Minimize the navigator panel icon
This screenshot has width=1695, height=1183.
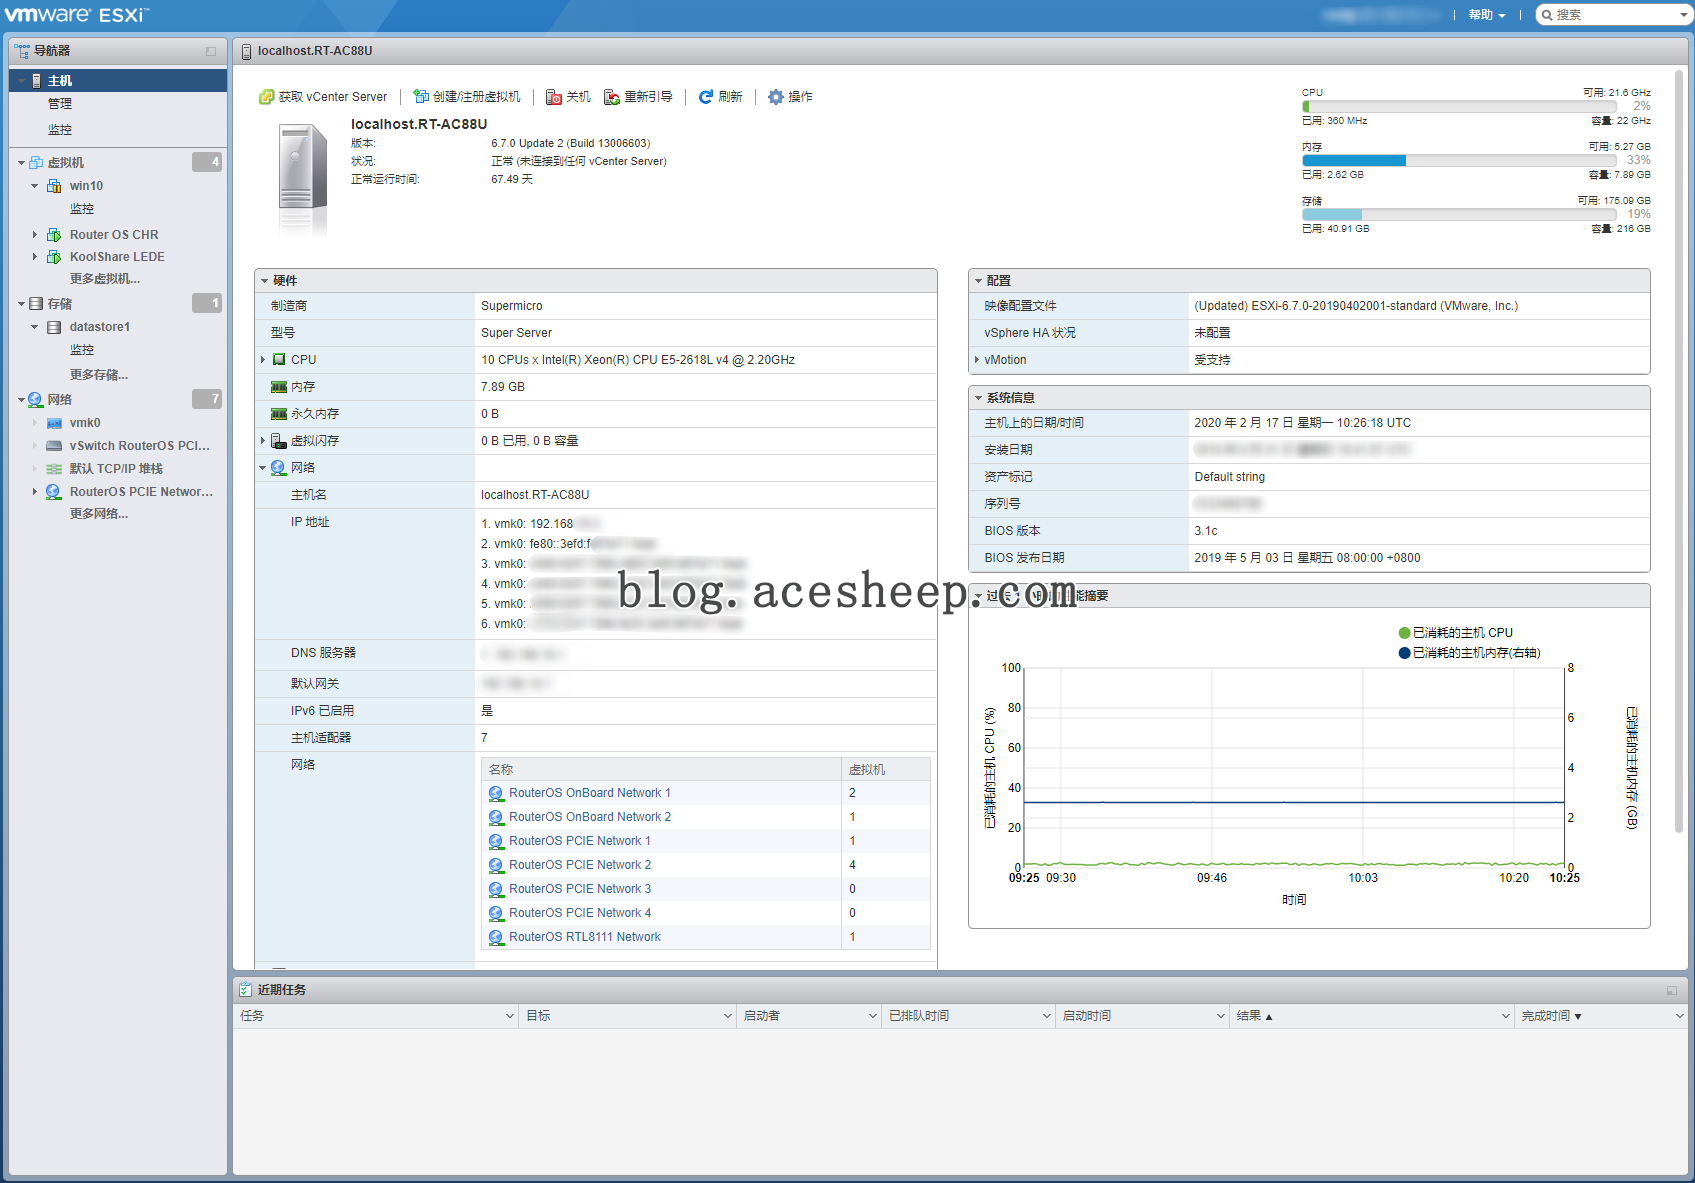click(211, 51)
